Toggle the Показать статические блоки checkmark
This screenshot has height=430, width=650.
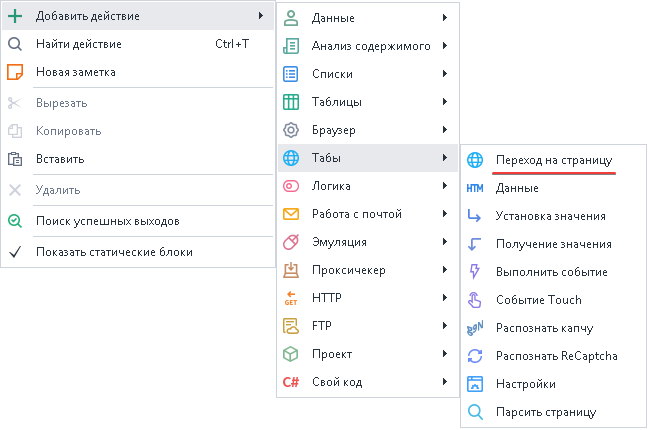[x=15, y=252]
